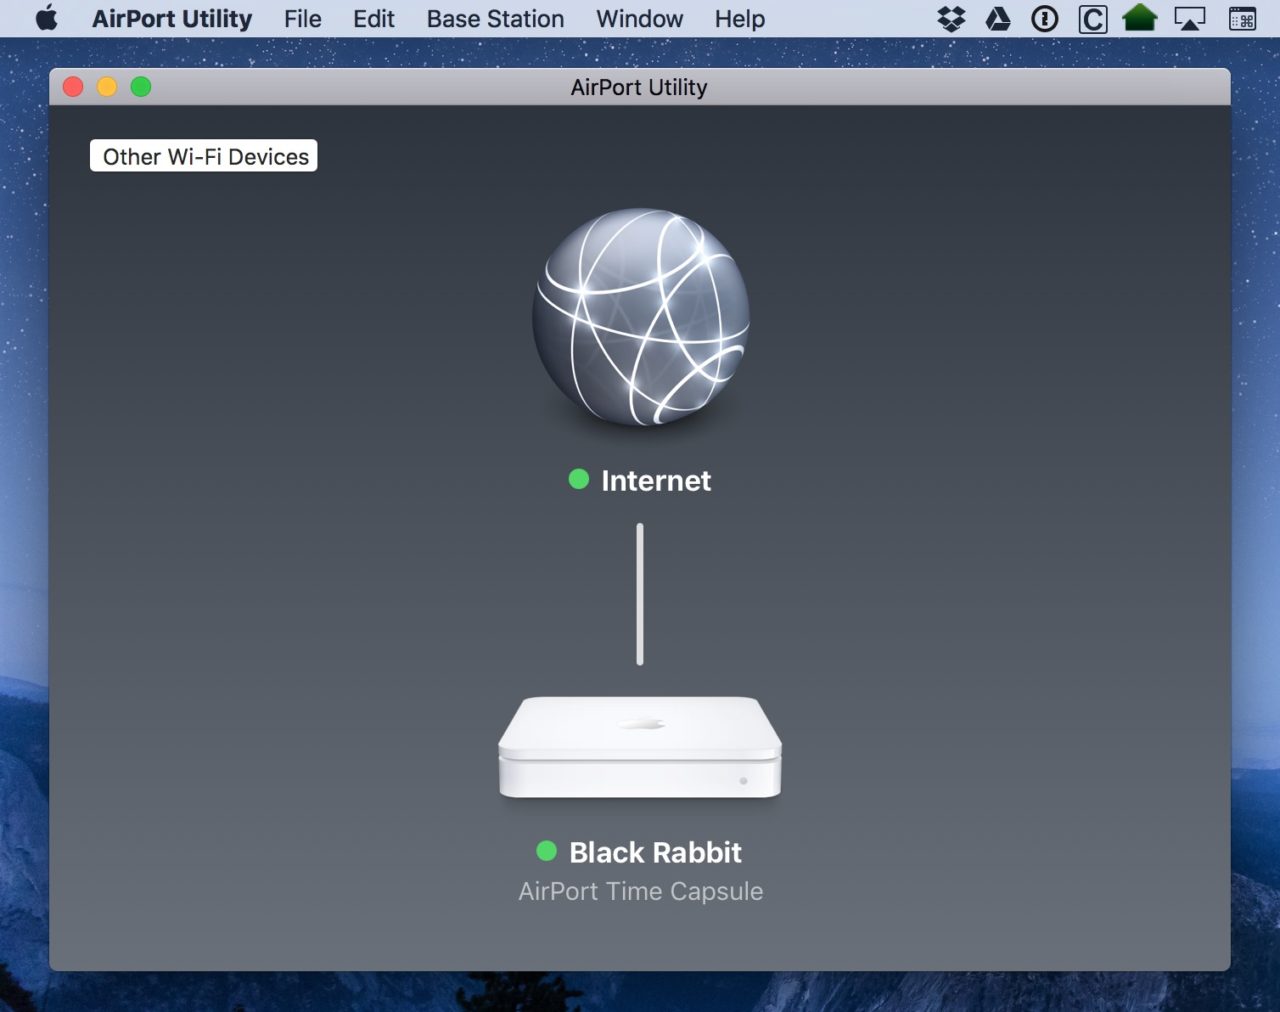This screenshot has height=1012, width=1280.
Task: Open the File menu
Action: (x=303, y=19)
